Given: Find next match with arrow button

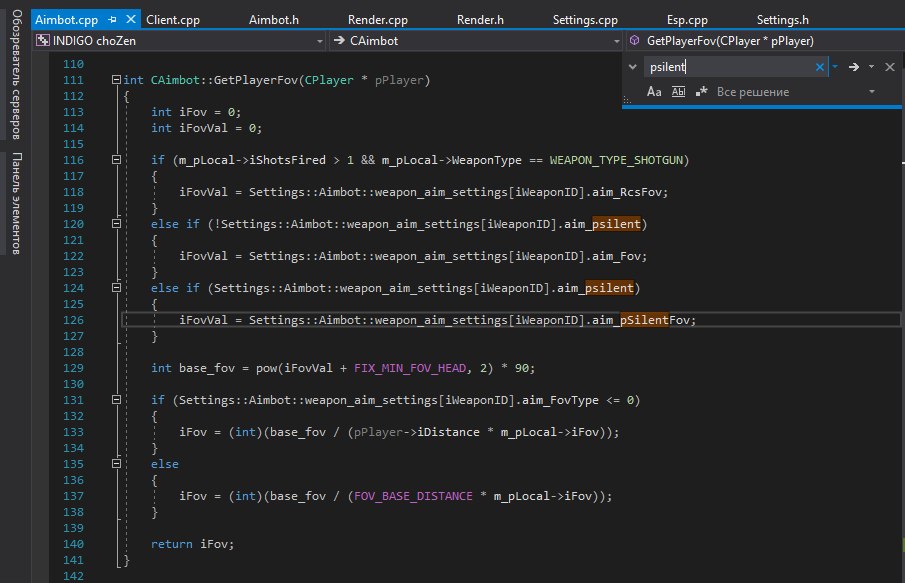Looking at the screenshot, I should [854, 67].
